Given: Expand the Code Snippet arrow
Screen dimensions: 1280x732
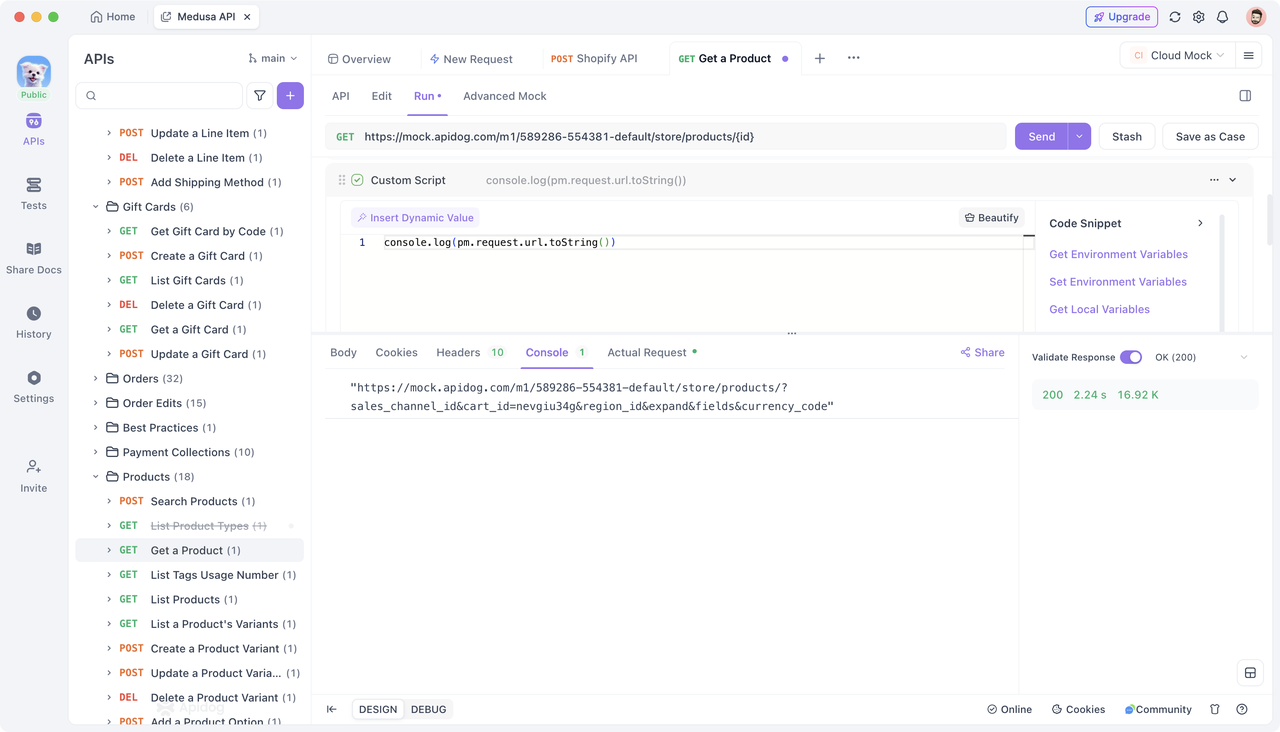Looking at the screenshot, I should [x=1200, y=223].
